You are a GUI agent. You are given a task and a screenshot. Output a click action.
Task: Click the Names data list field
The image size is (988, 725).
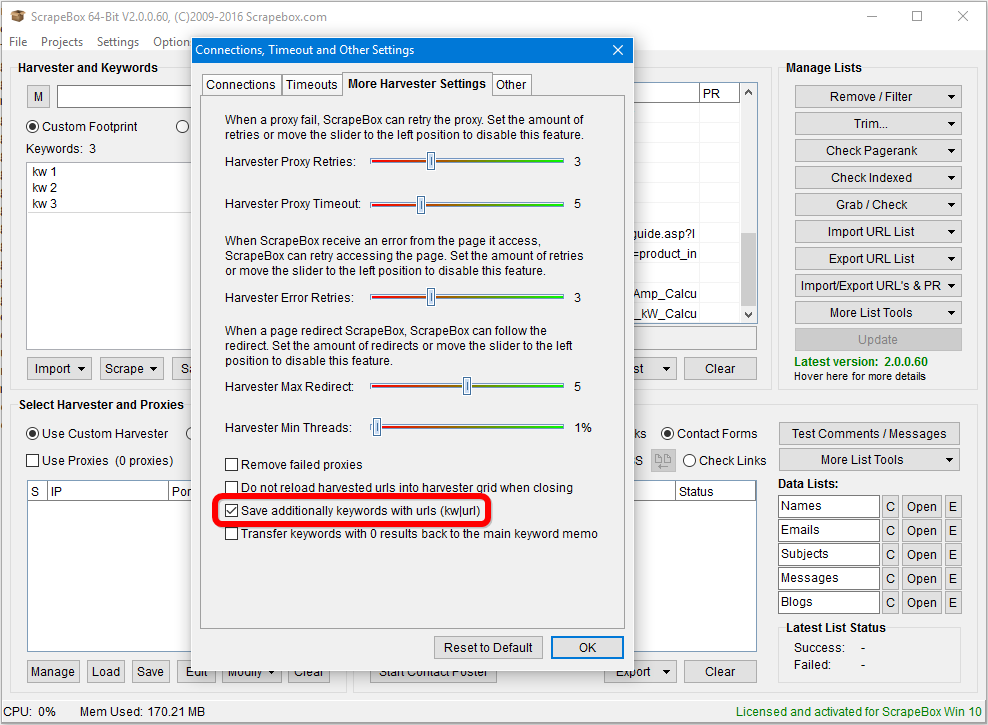(829, 506)
